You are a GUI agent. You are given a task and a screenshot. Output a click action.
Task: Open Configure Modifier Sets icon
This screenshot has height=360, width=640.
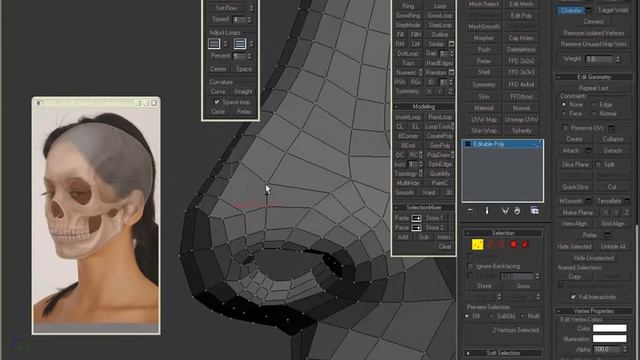[535, 211]
